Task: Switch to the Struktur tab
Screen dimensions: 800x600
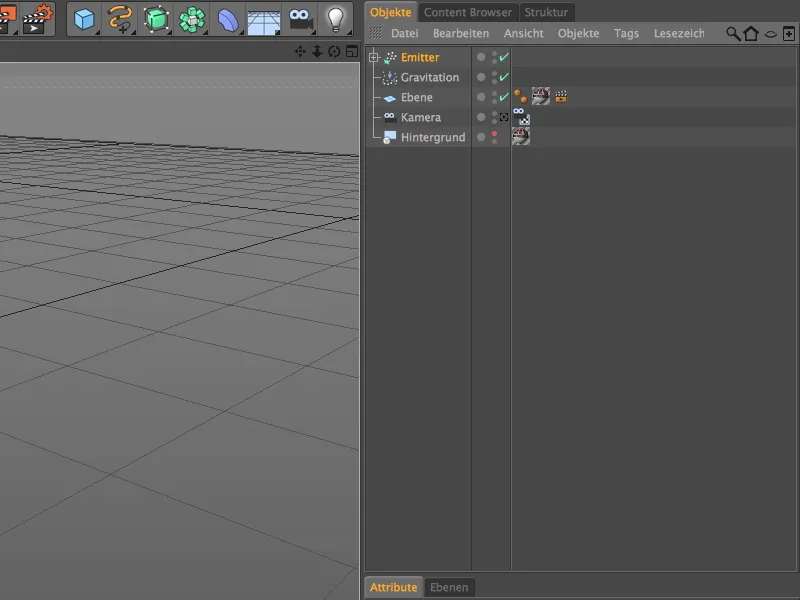Action: [547, 12]
